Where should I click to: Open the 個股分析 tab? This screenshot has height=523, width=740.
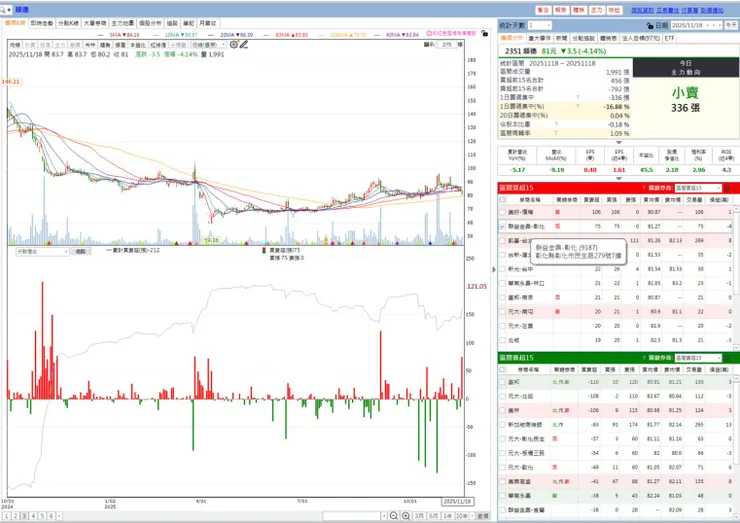click(x=150, y=23)
